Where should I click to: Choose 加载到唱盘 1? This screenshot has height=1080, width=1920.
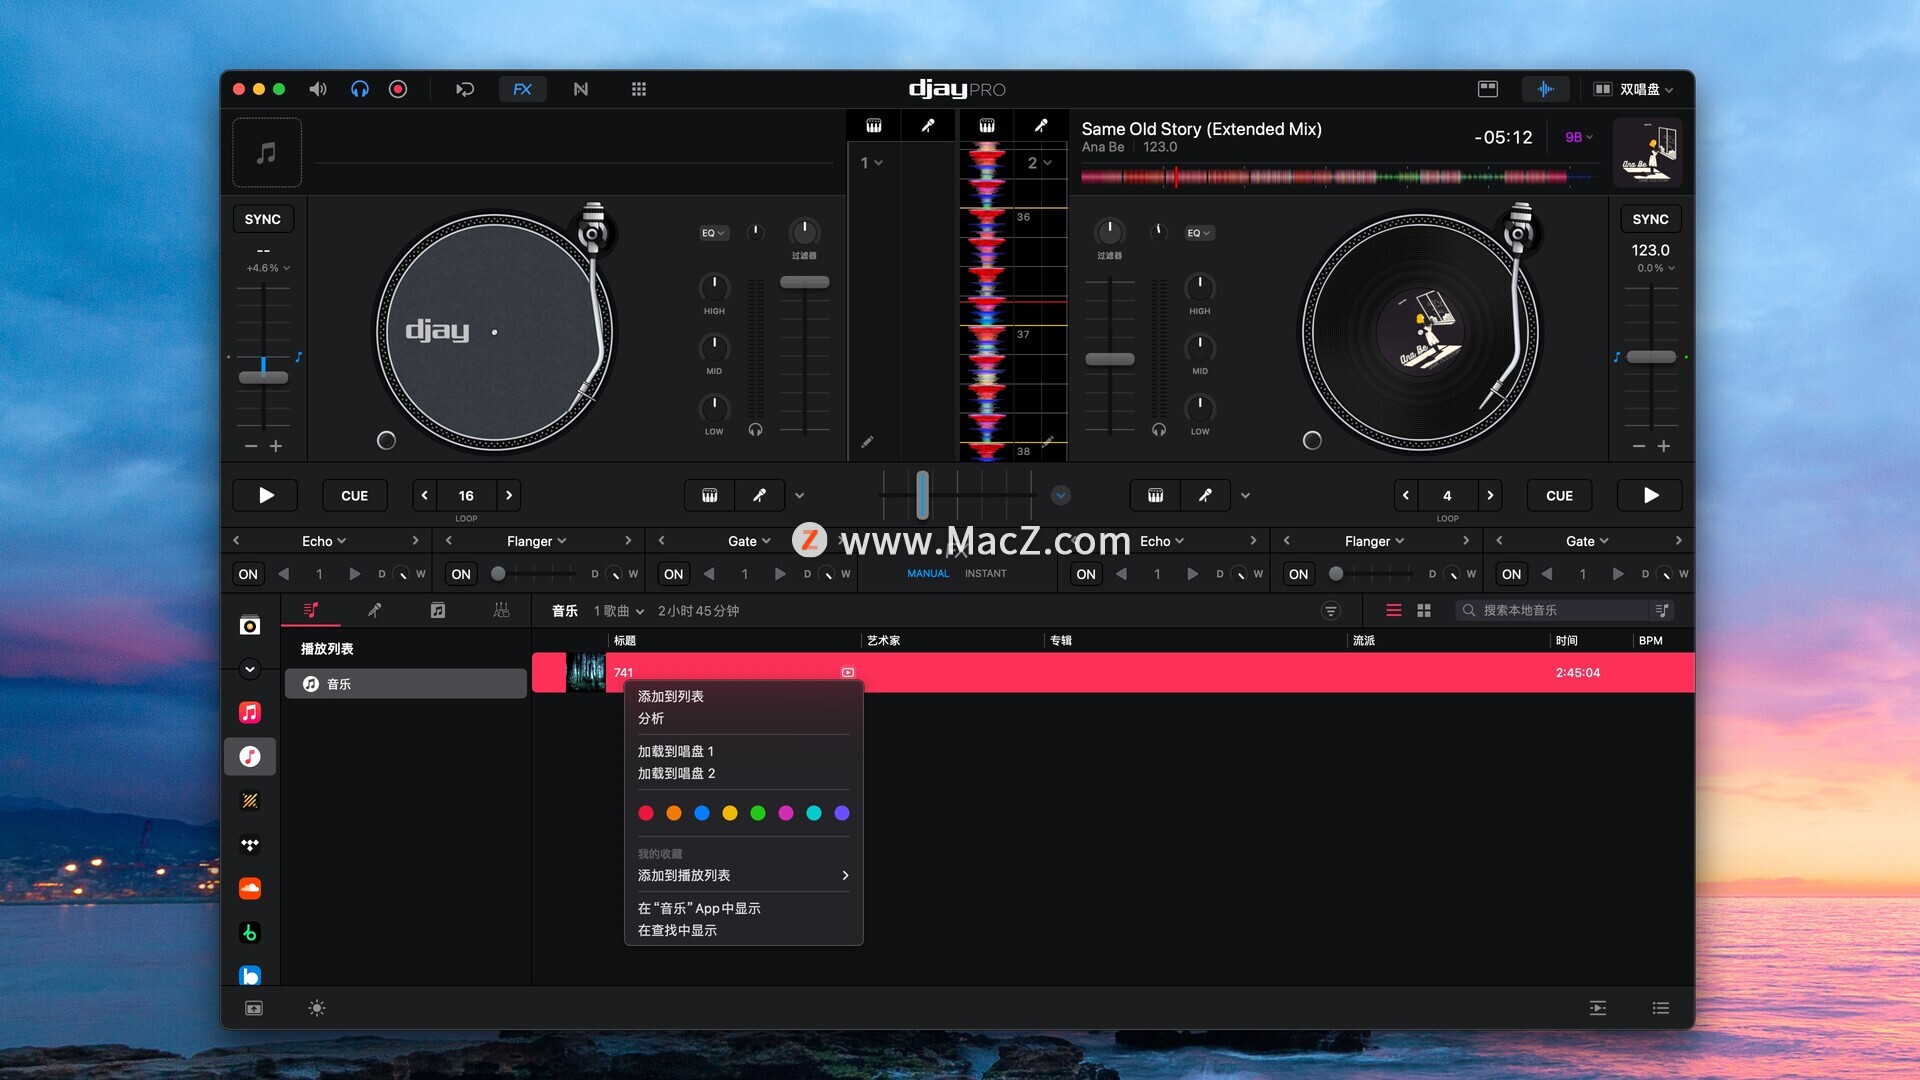point(676,751)
